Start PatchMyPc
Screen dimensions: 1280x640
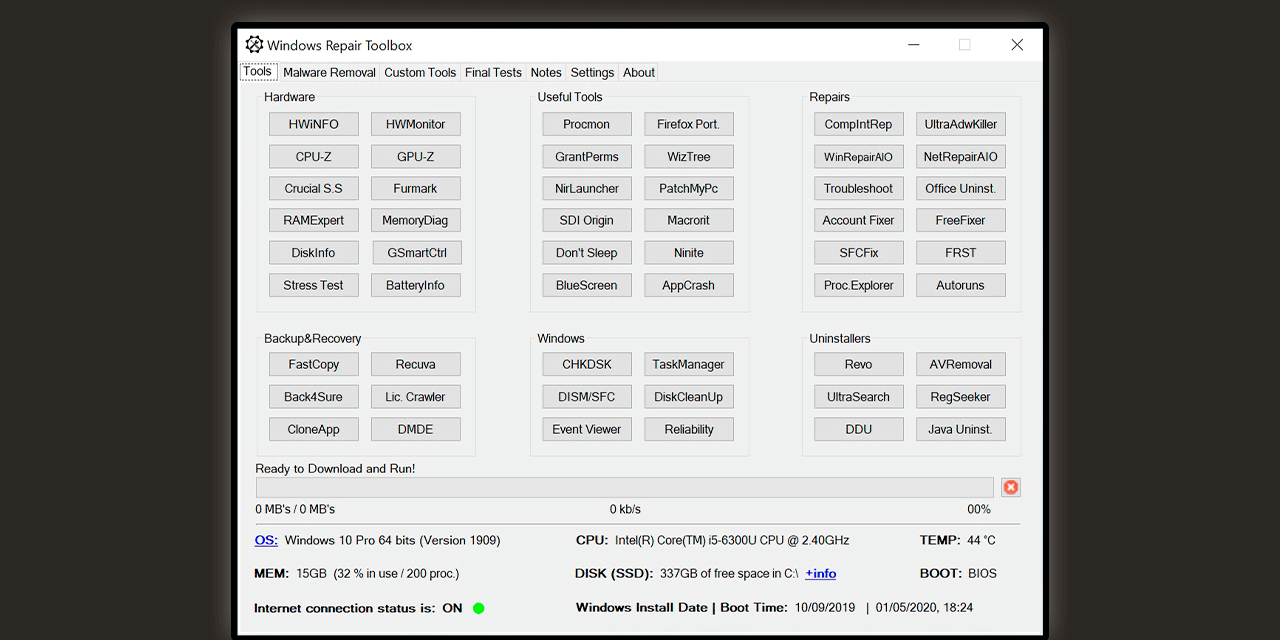pyautogui.click(x=689, y=188)
